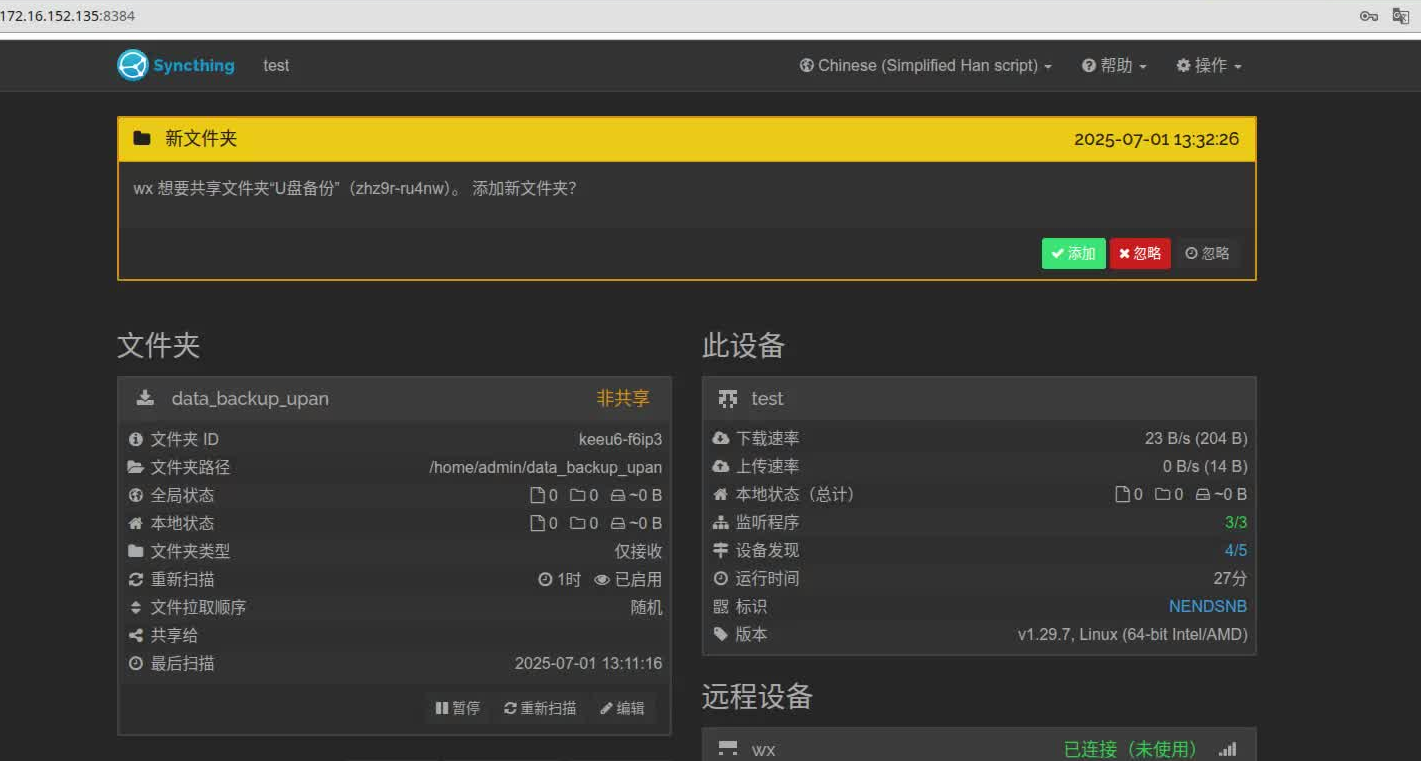Click the browser address bar

point(400,16)
